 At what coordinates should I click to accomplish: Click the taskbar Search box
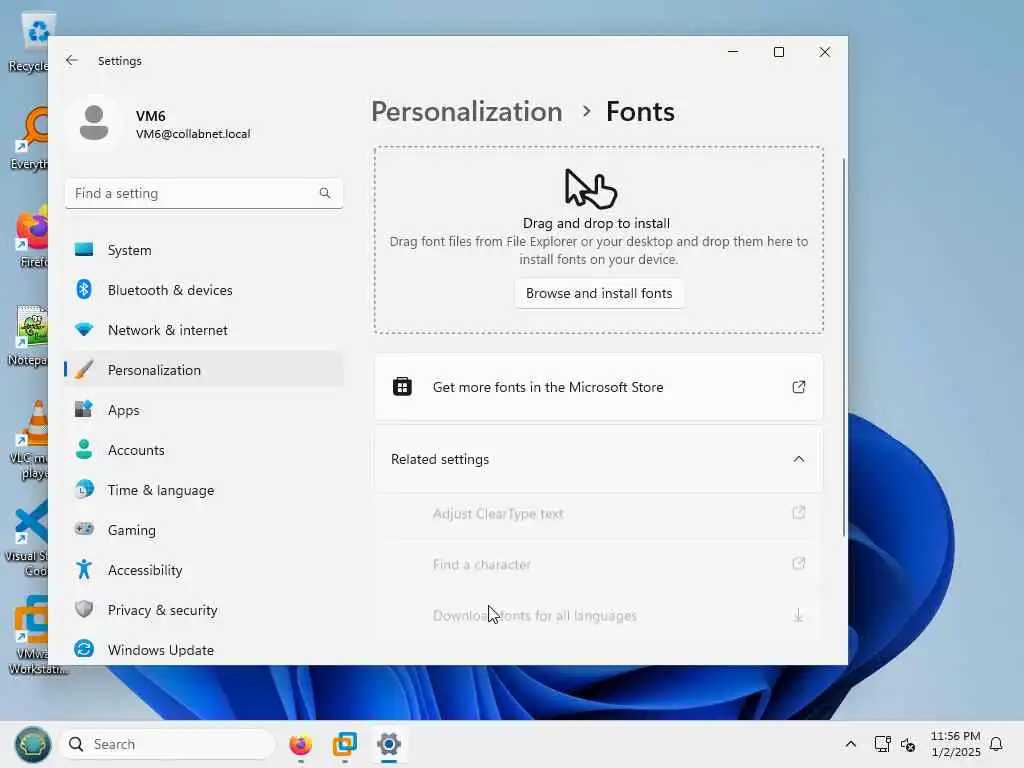coord(168,744)
